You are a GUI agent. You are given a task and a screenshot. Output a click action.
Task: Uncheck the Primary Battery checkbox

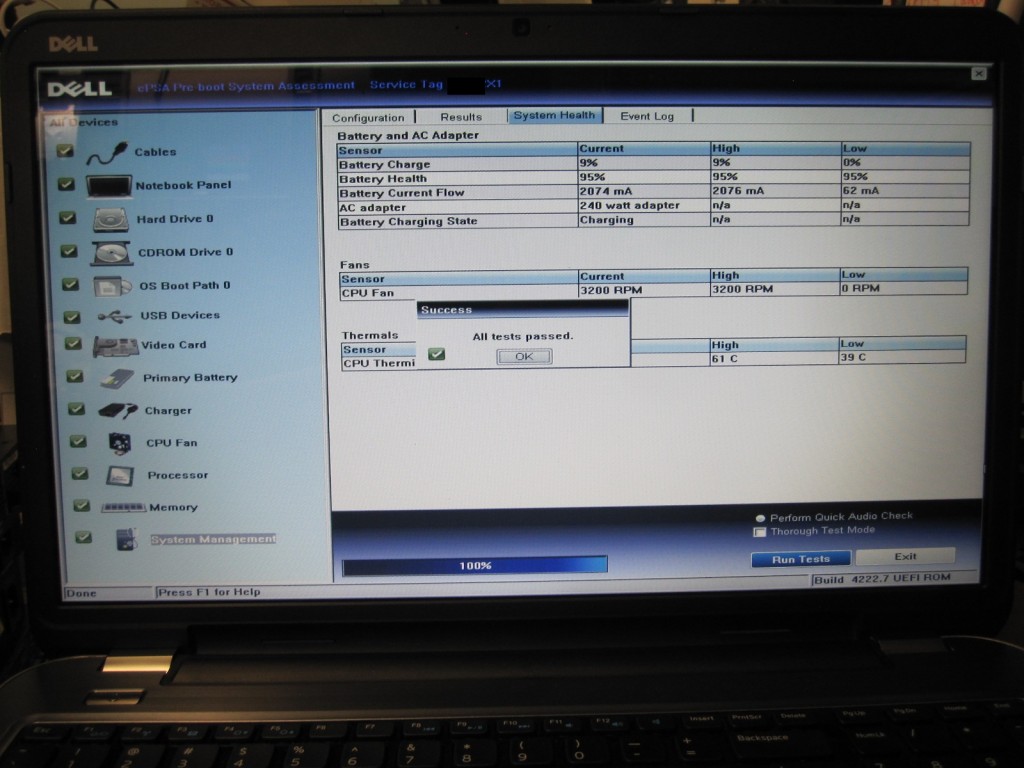[x=75, y=376]
